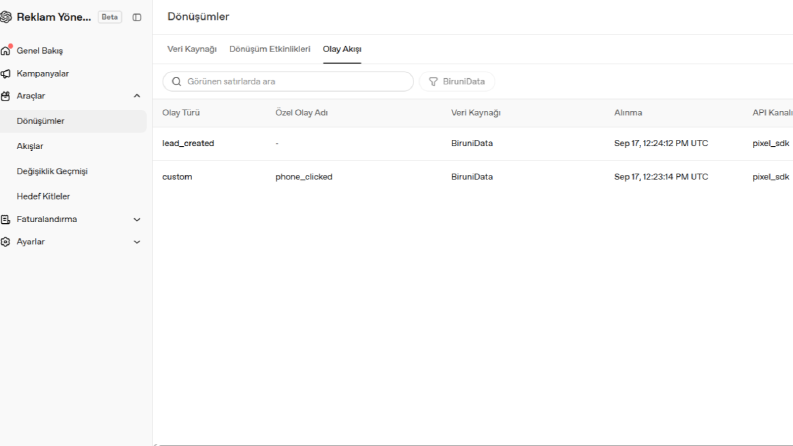This screenshot has width=793, height=446.
Task: Click the Dönüşümler page title
Action: 198,17
